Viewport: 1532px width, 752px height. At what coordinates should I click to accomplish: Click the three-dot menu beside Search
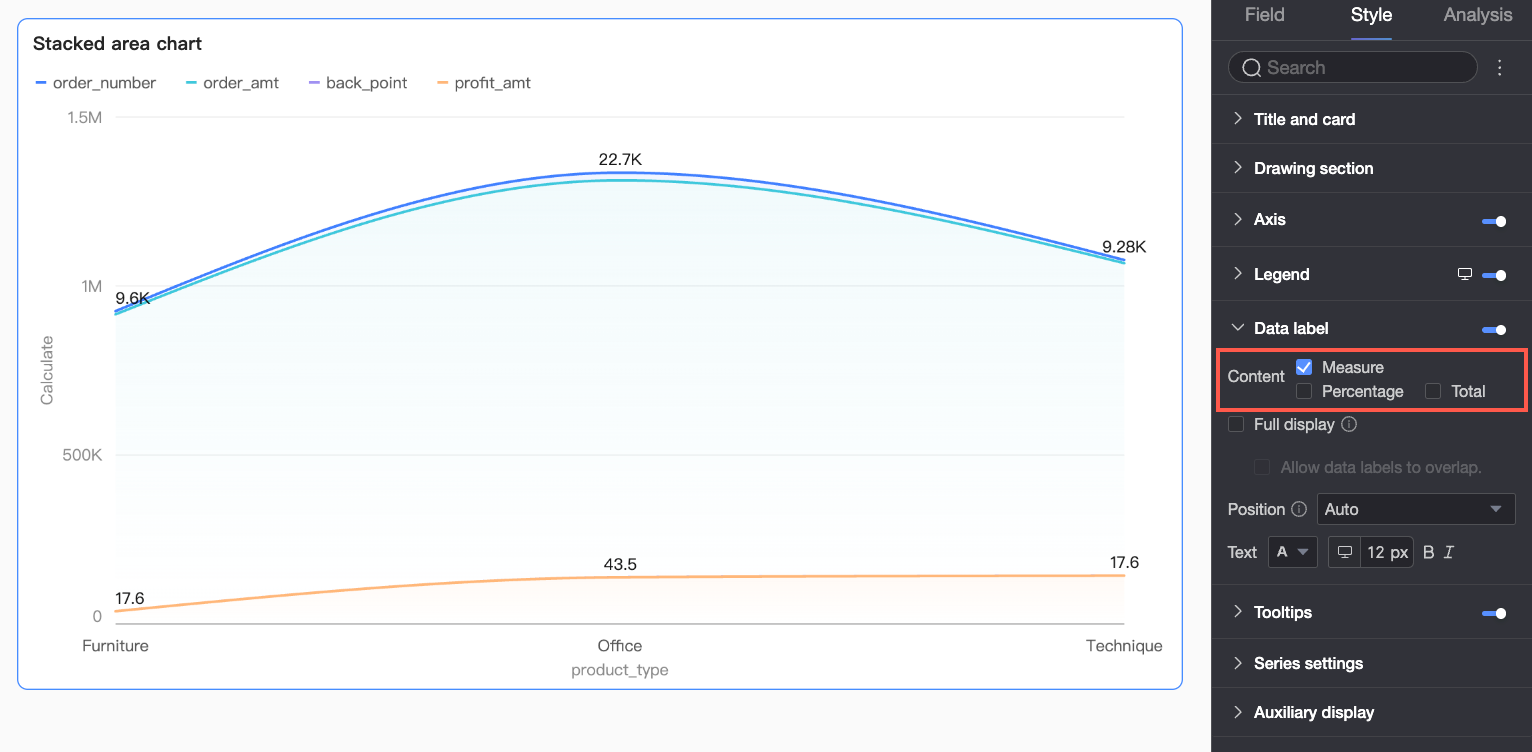(1499, 68)
